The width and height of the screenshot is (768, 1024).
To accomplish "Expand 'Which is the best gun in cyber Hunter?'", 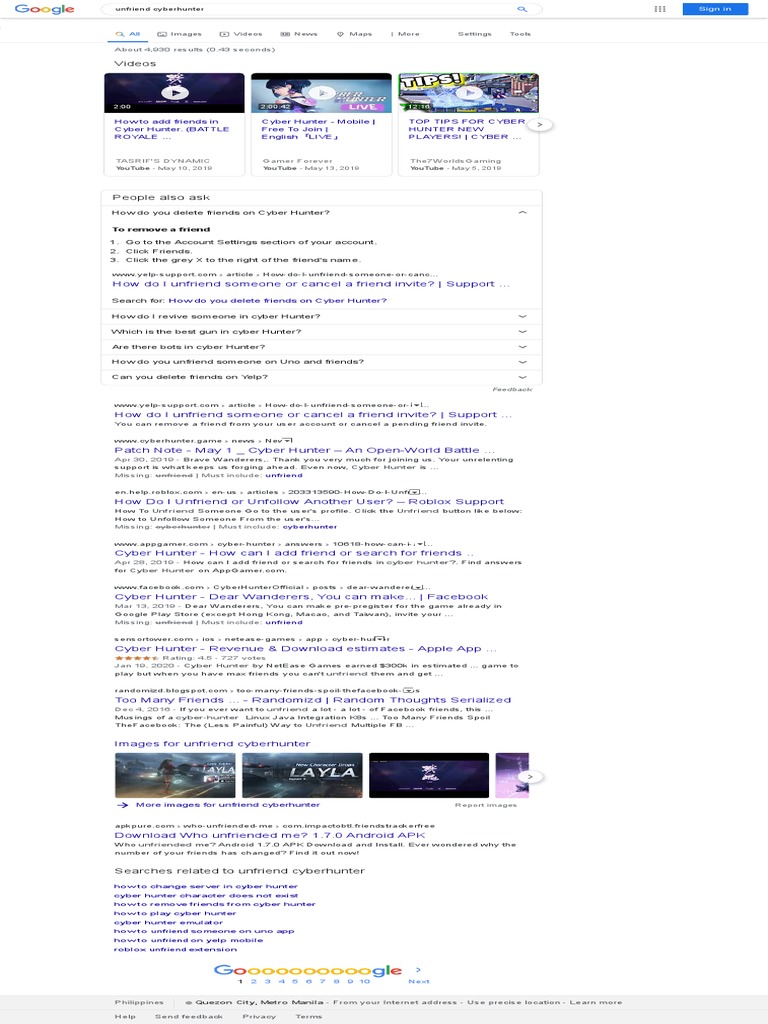I will coord(321,332).
